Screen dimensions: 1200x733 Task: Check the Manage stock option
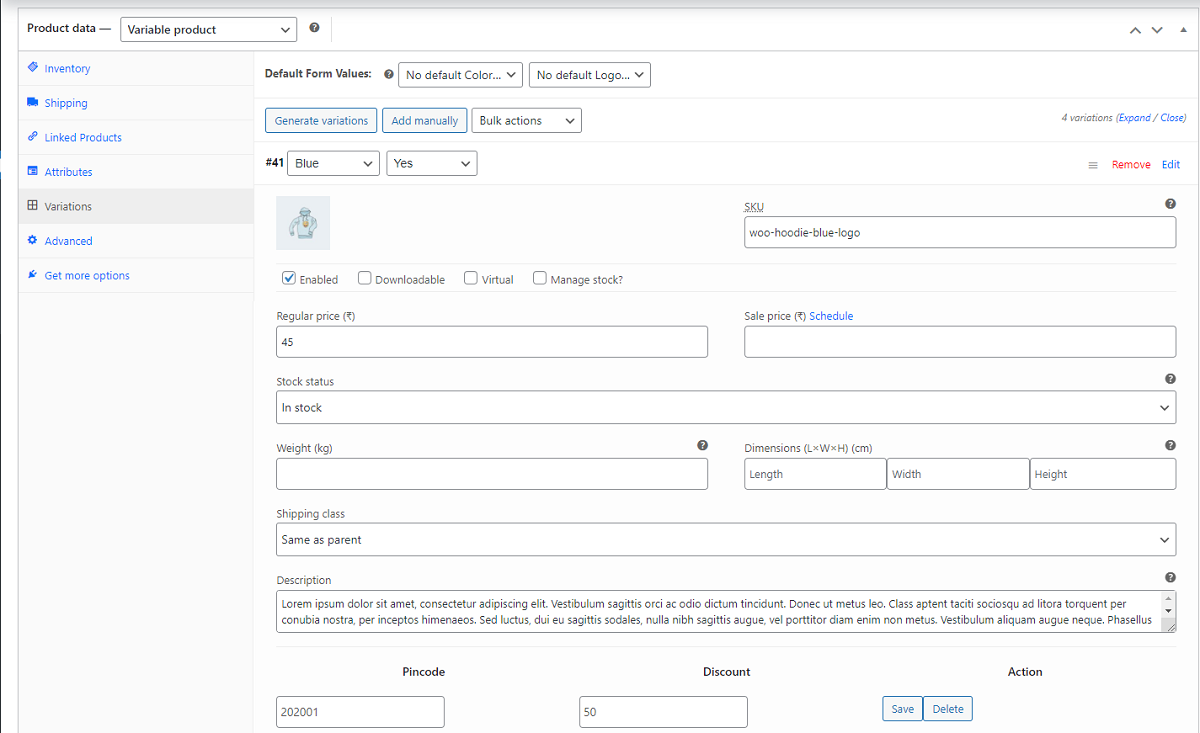coord(539,278)
